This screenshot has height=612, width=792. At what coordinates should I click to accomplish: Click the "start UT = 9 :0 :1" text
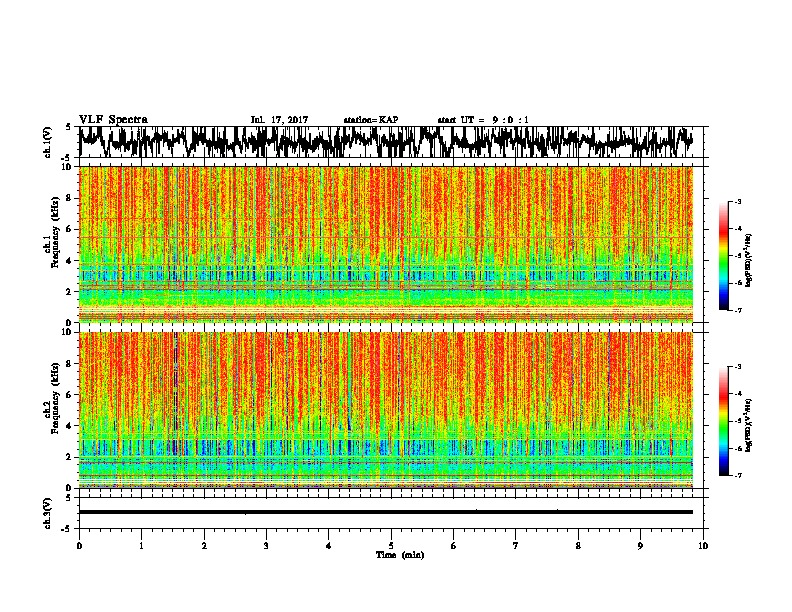coord(483,120)
